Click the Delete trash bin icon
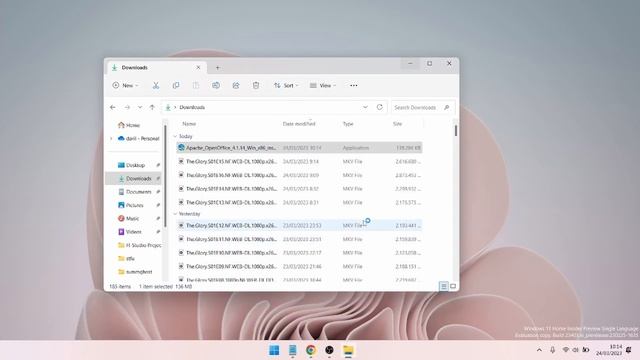This screenshot has width=640, height=360. tap(256, 85)
